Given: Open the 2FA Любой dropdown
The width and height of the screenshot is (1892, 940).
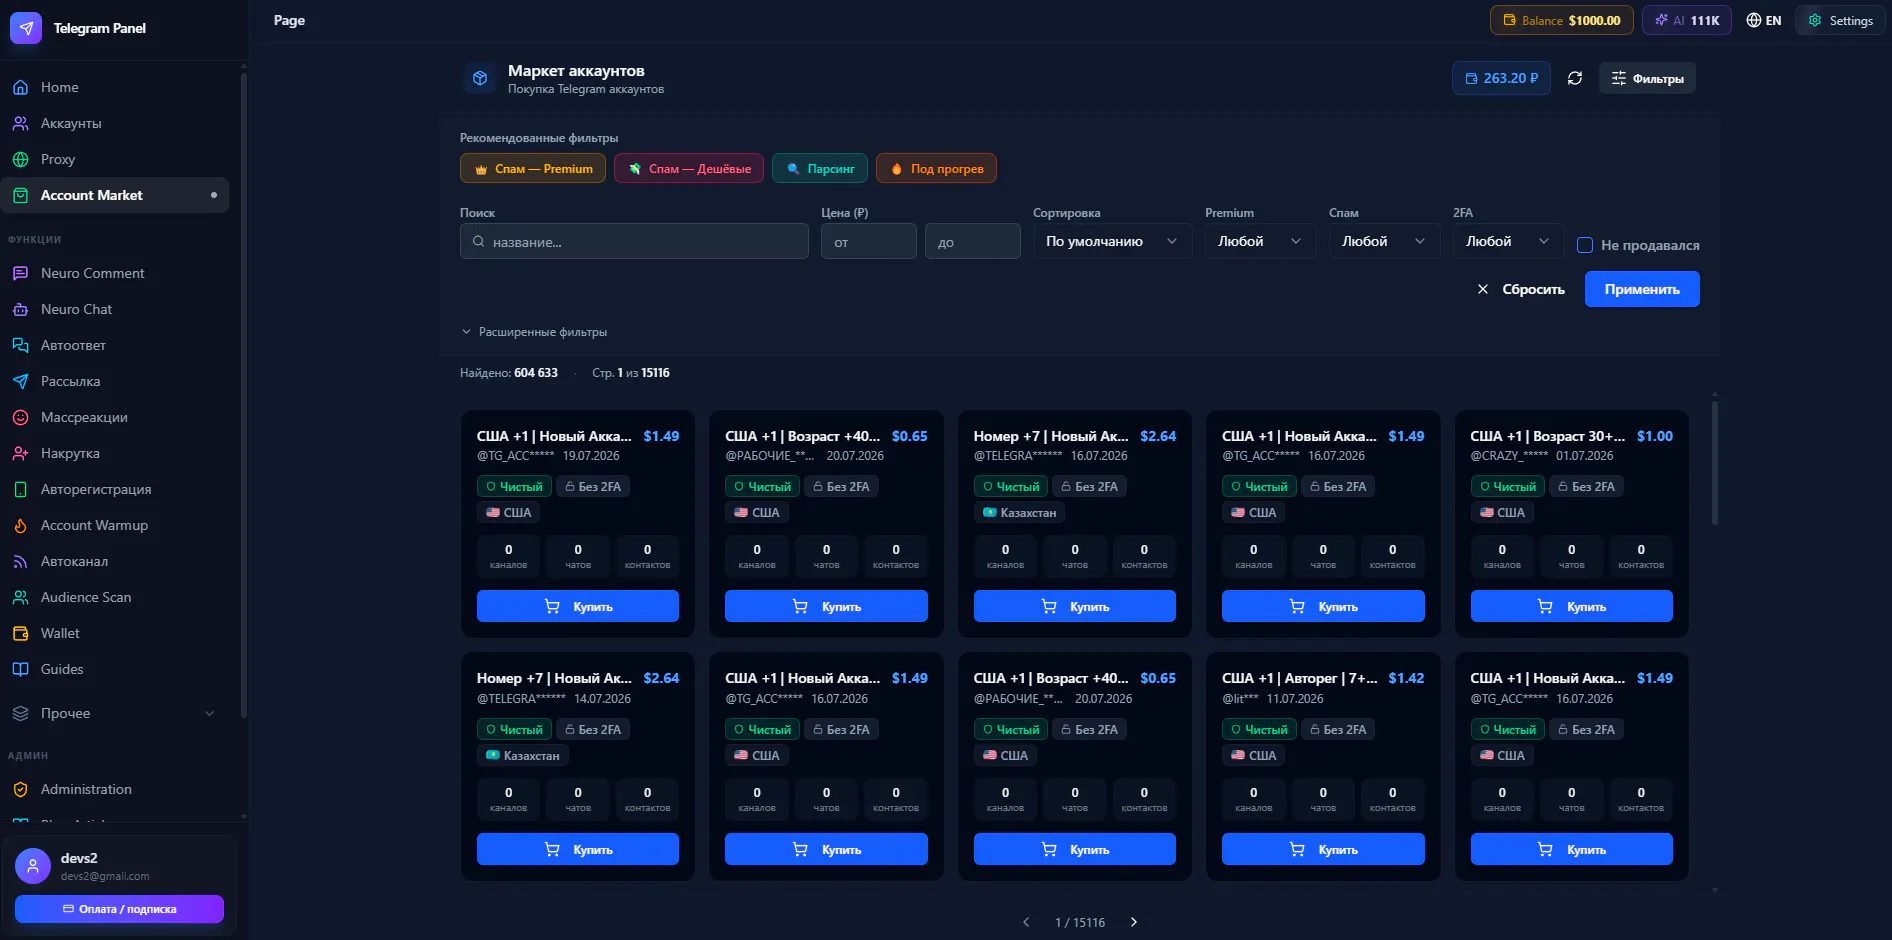Looking at the screenshot, I should (x=1508, y=241).
